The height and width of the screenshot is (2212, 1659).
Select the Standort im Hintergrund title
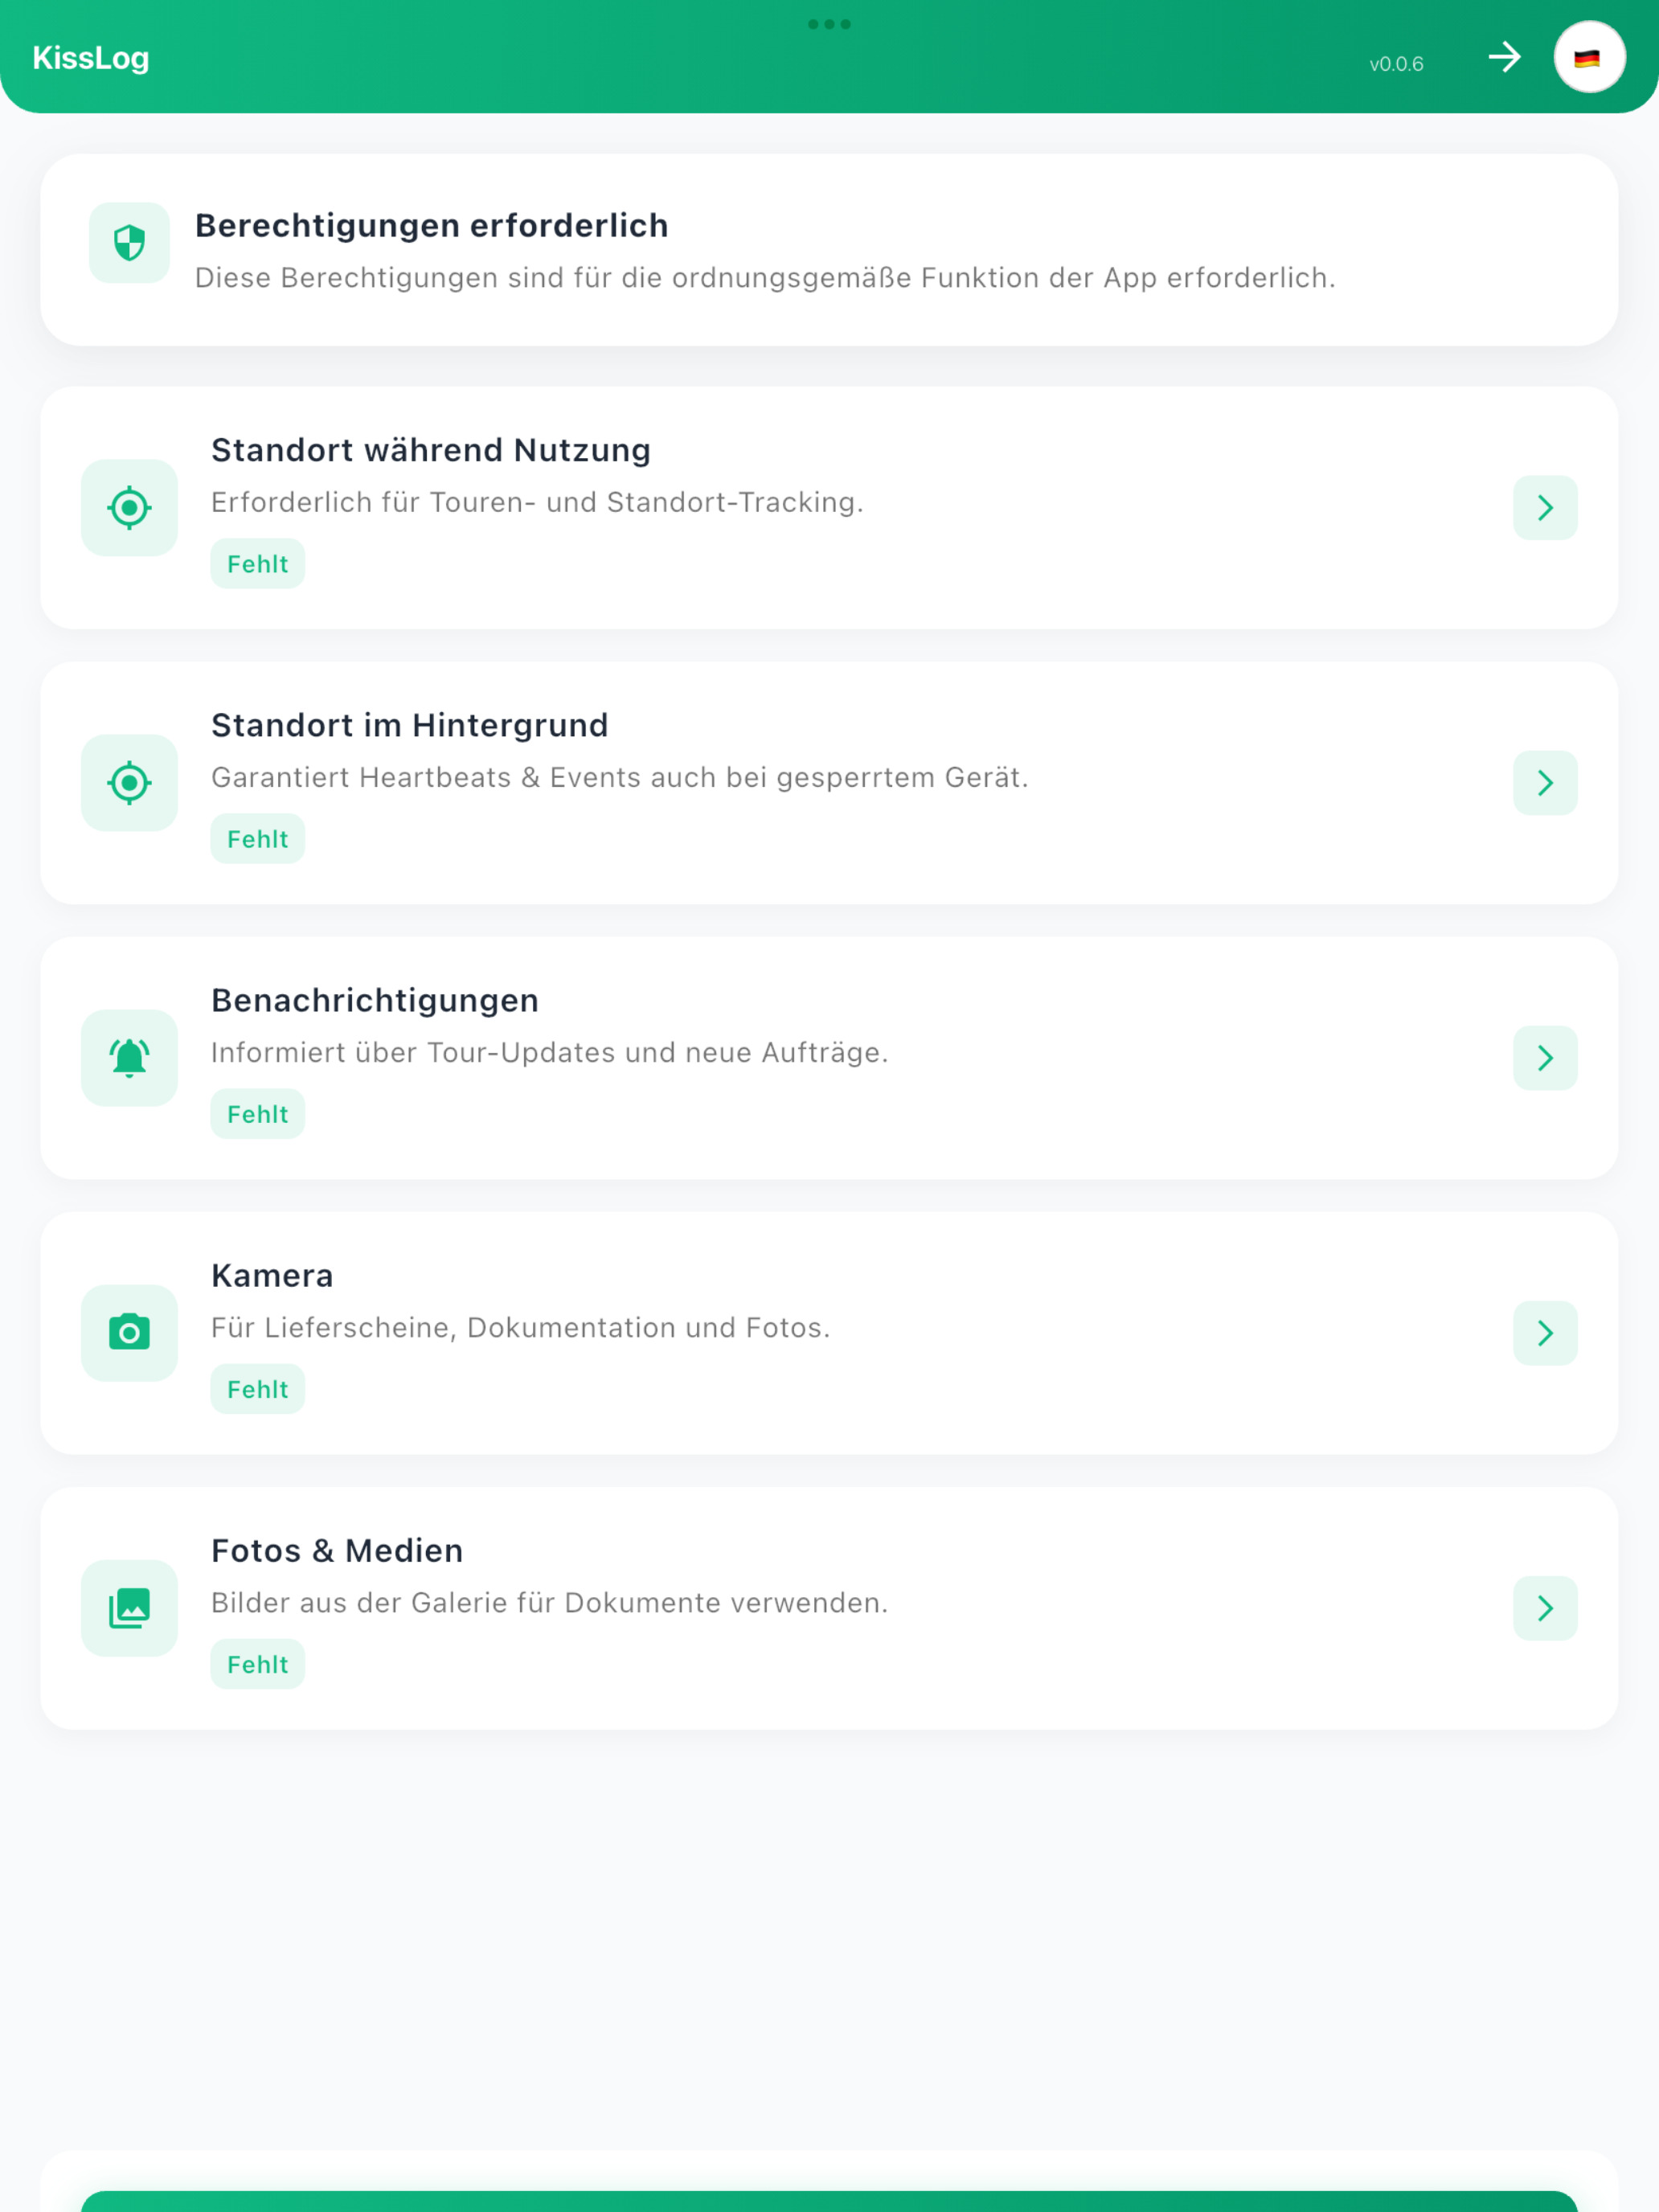tap(410, 725)
